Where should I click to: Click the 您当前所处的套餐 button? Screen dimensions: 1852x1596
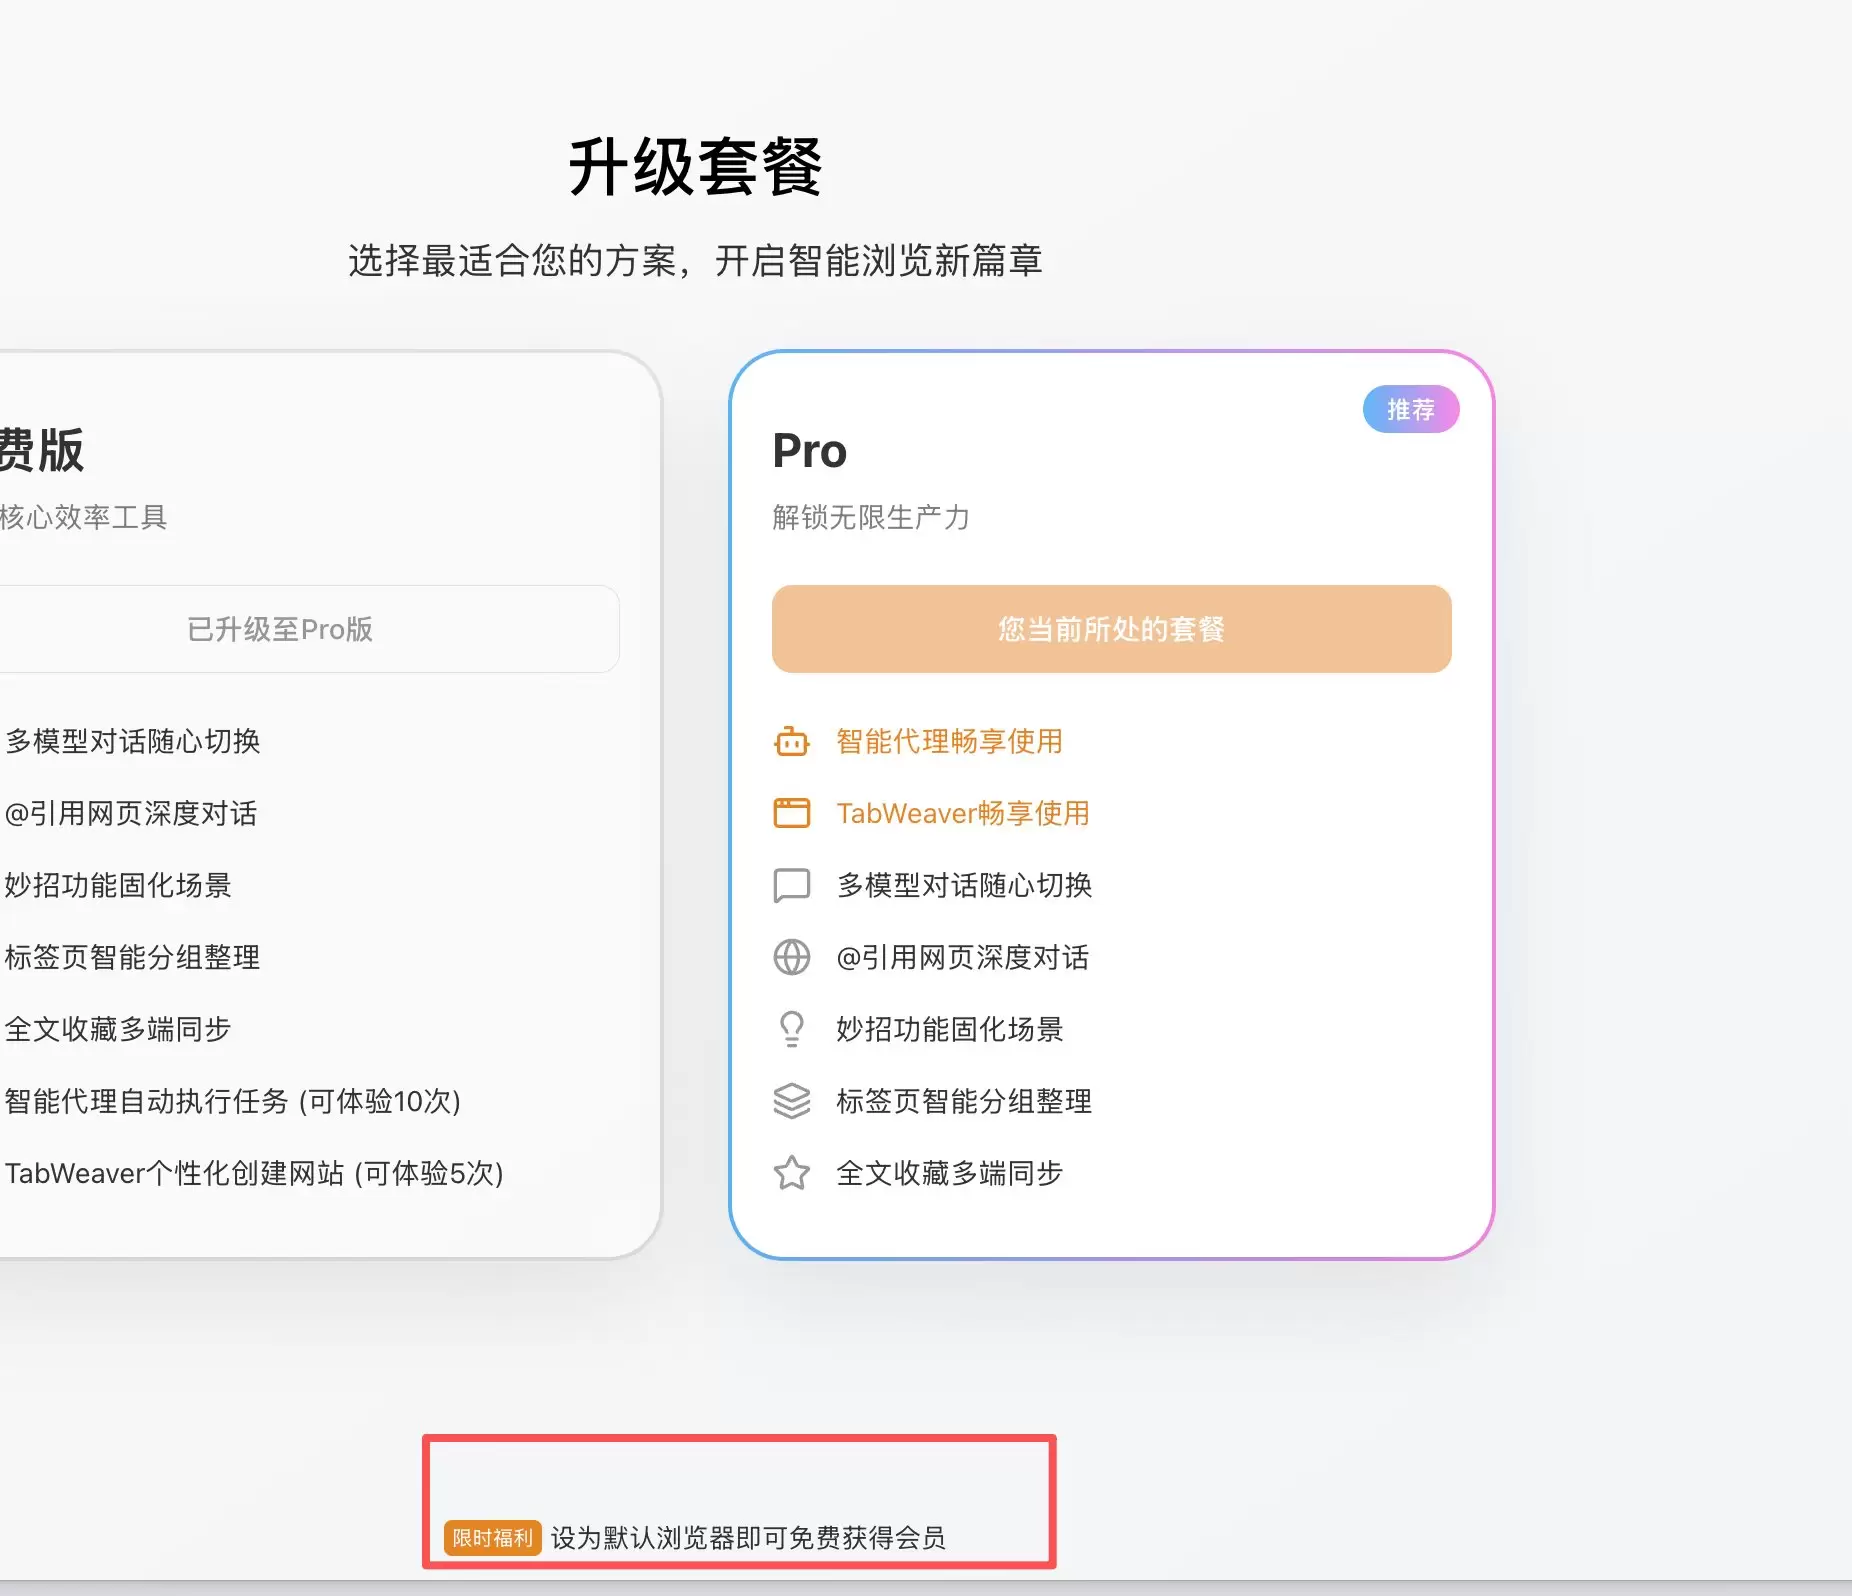(x=1110, y=629)
